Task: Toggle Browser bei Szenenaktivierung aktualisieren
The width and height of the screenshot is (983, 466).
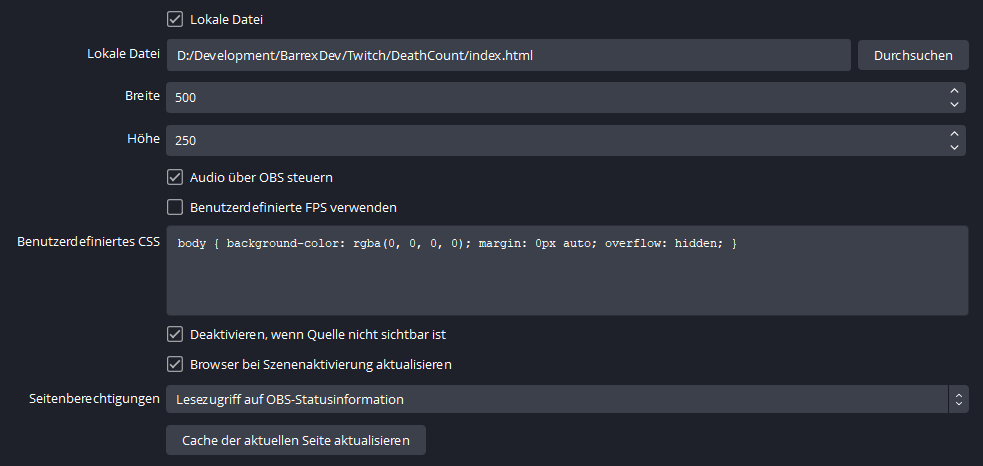Action: 175,364
